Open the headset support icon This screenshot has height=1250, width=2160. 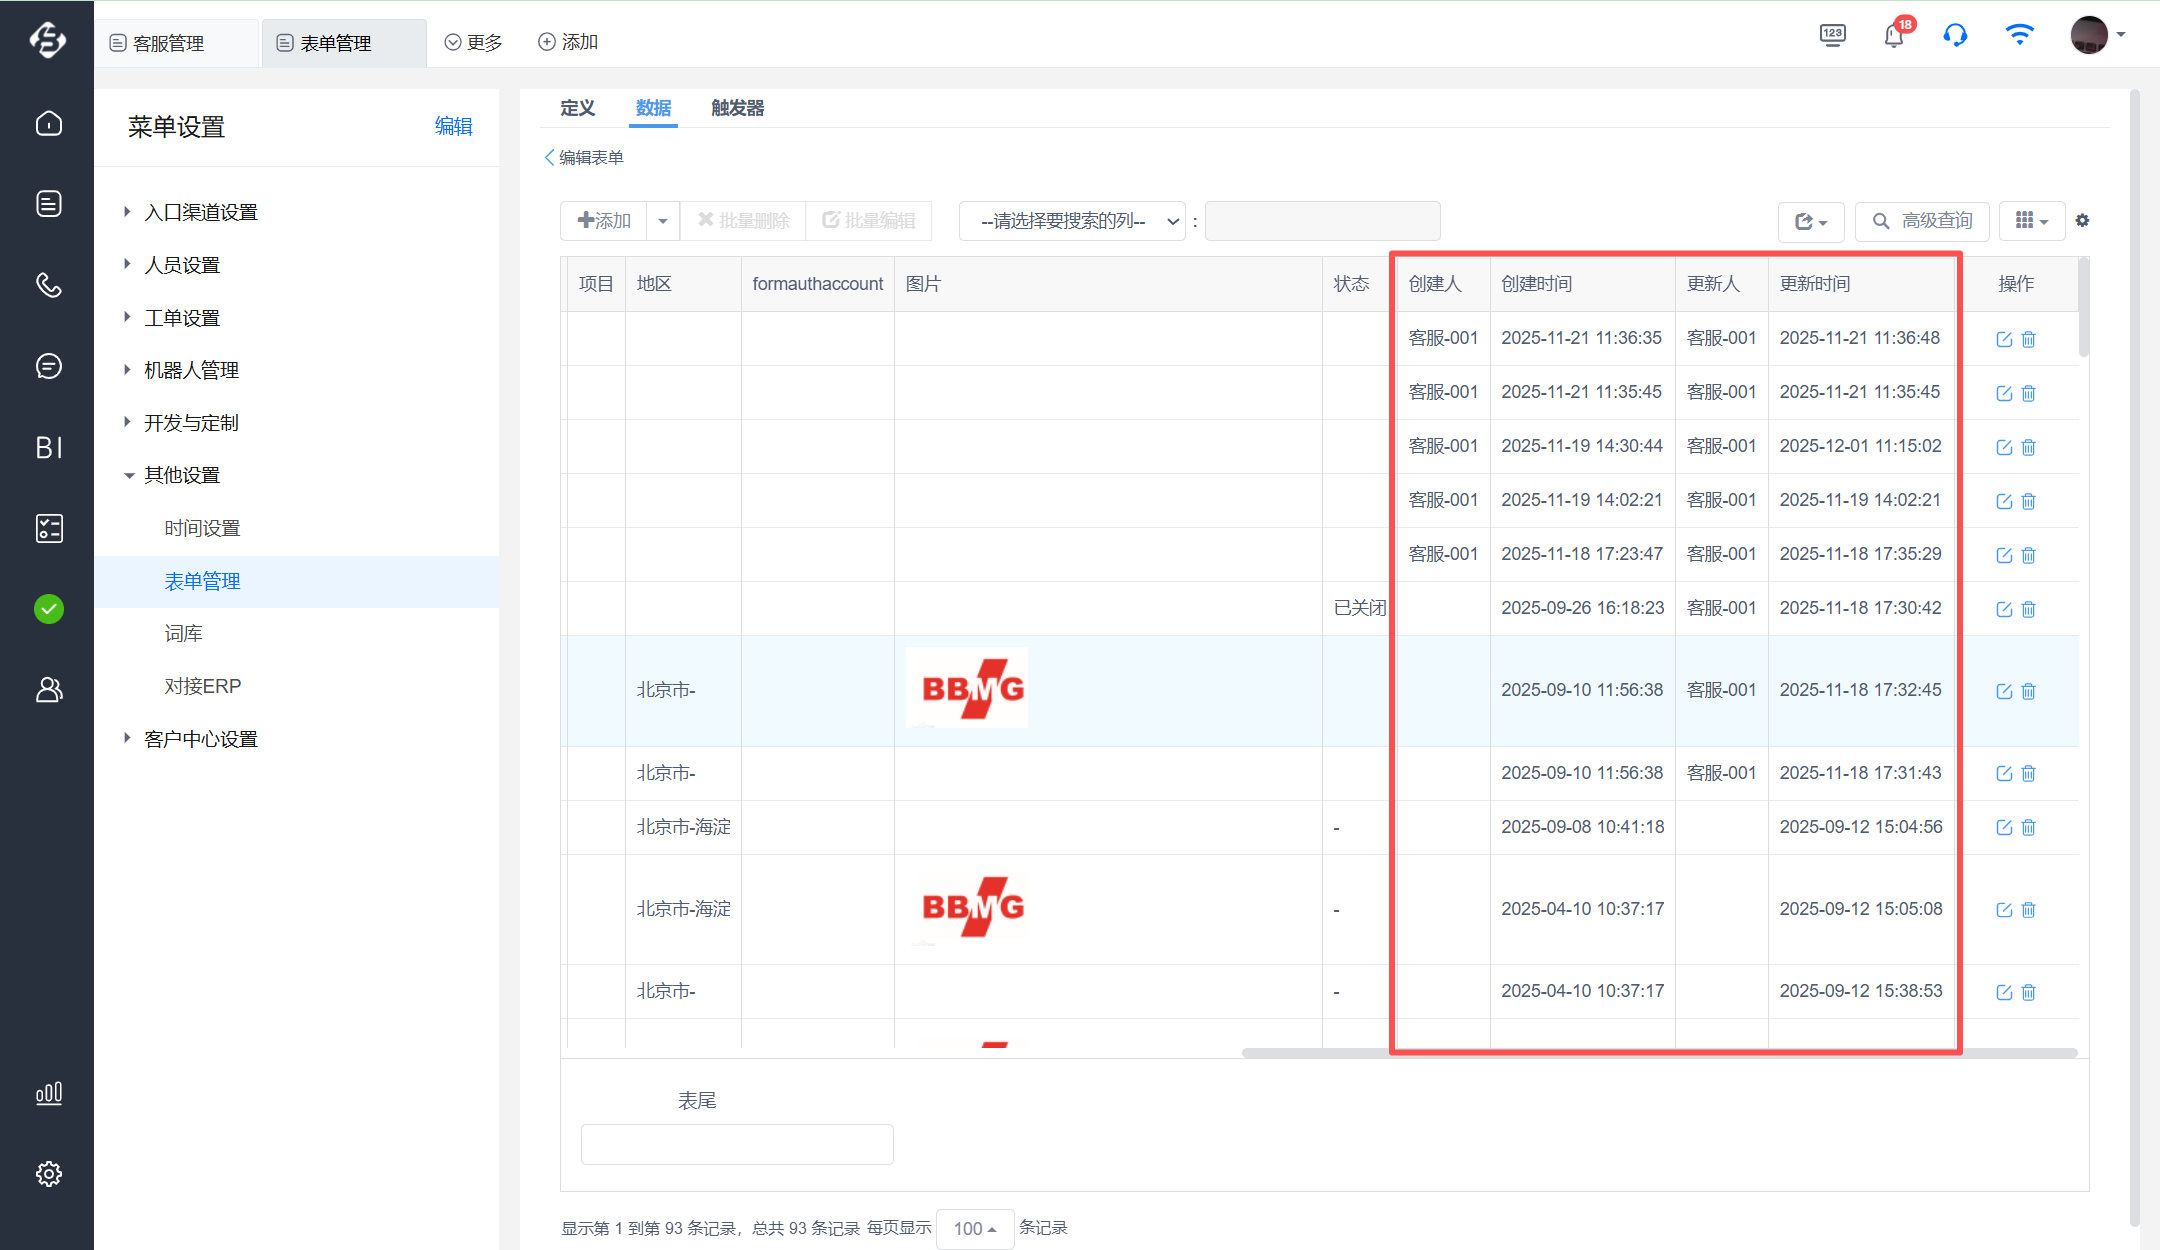pyautogui.click(x=1955, y=36)
